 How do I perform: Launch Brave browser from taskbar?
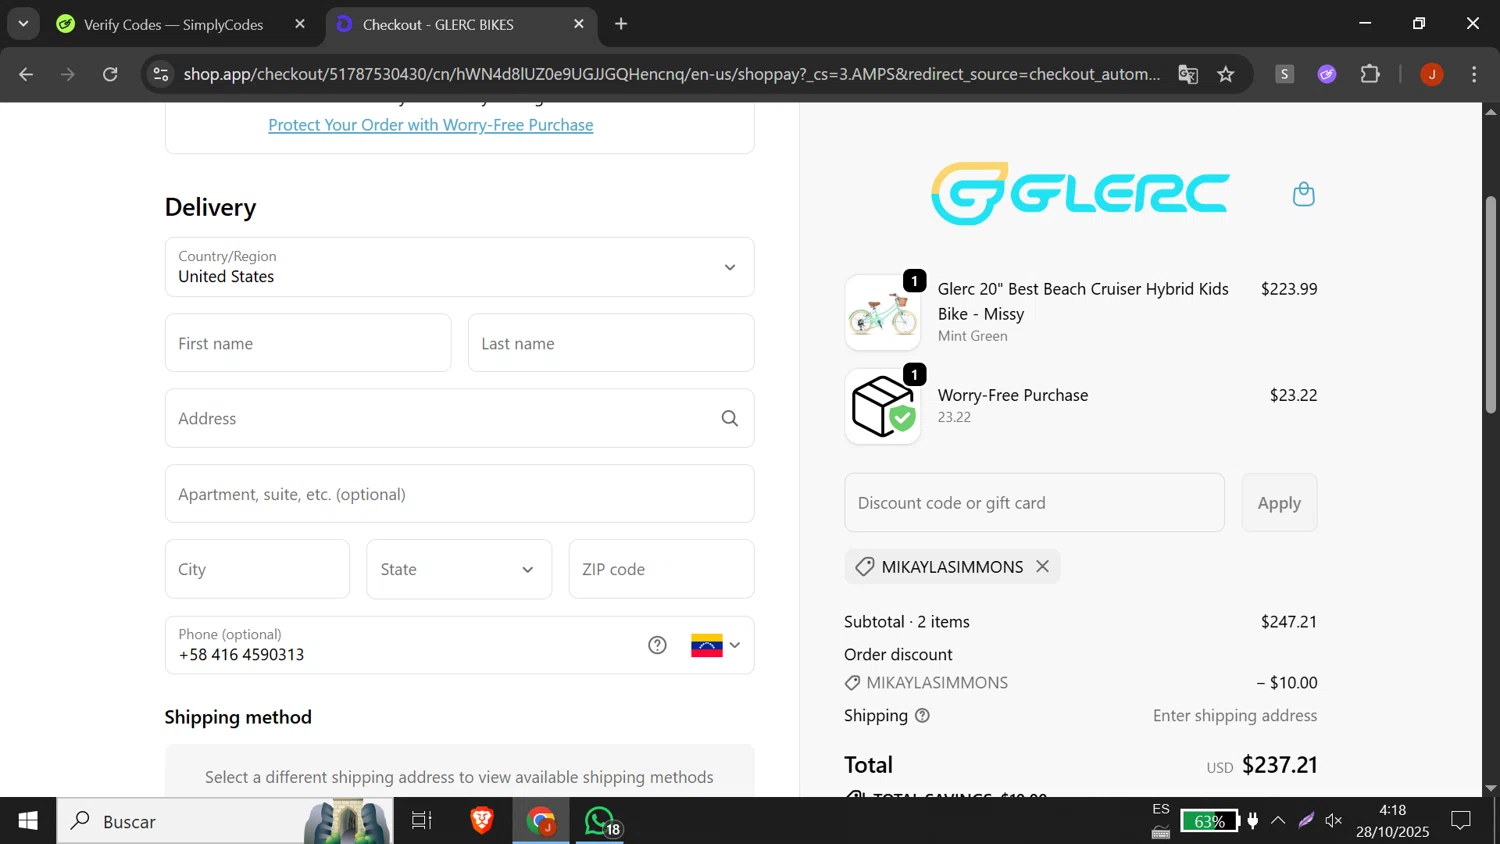point(482,821)
